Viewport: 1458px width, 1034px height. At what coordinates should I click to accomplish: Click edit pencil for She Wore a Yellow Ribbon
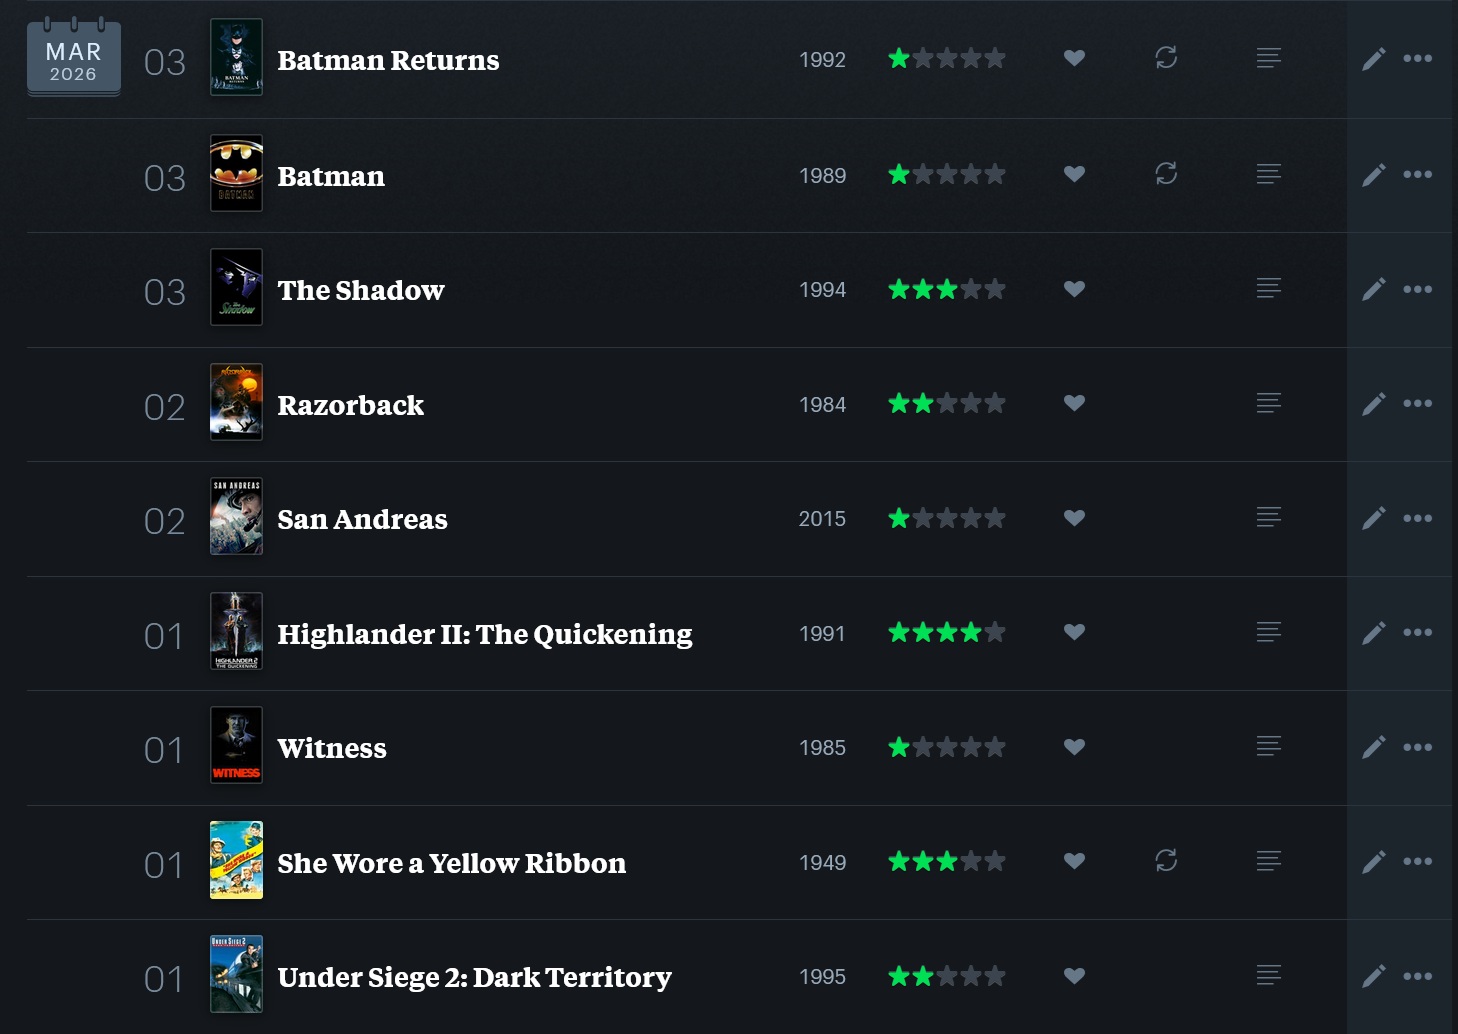1374,862
